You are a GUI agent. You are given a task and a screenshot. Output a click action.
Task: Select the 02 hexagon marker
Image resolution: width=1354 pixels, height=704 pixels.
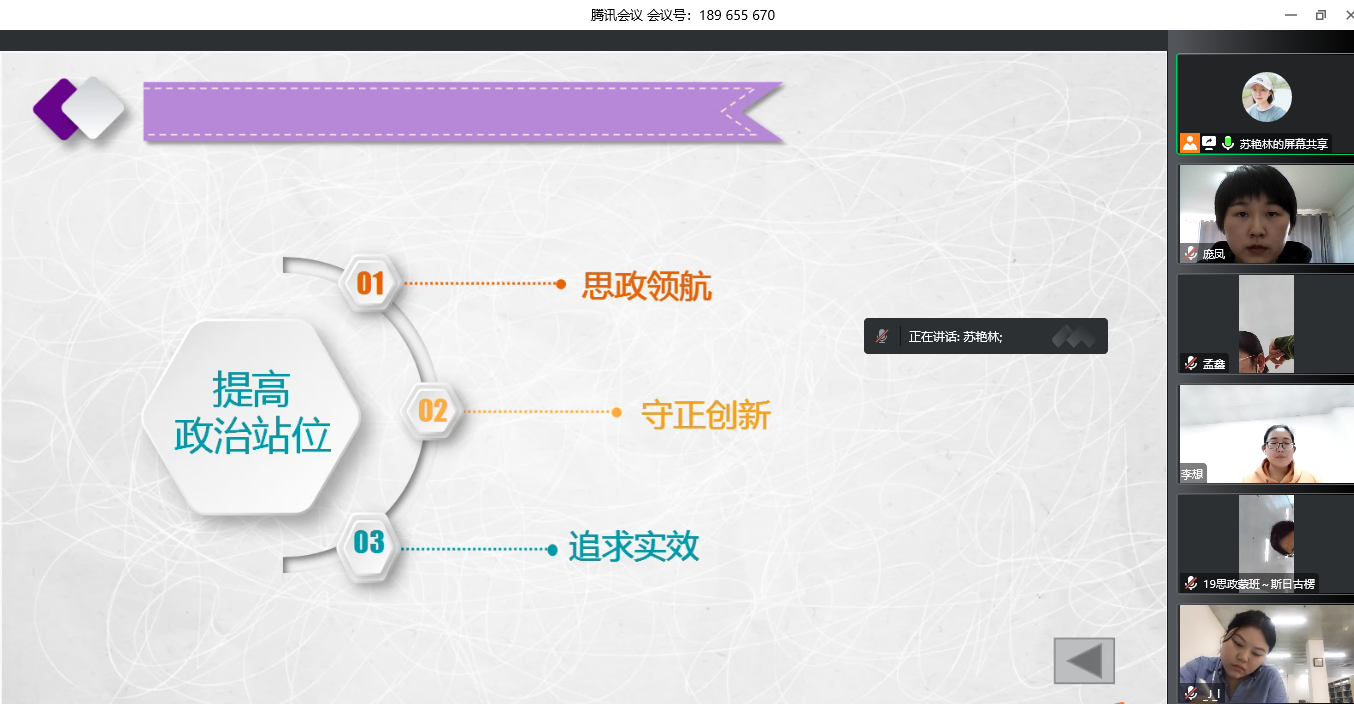click(432, 411)
